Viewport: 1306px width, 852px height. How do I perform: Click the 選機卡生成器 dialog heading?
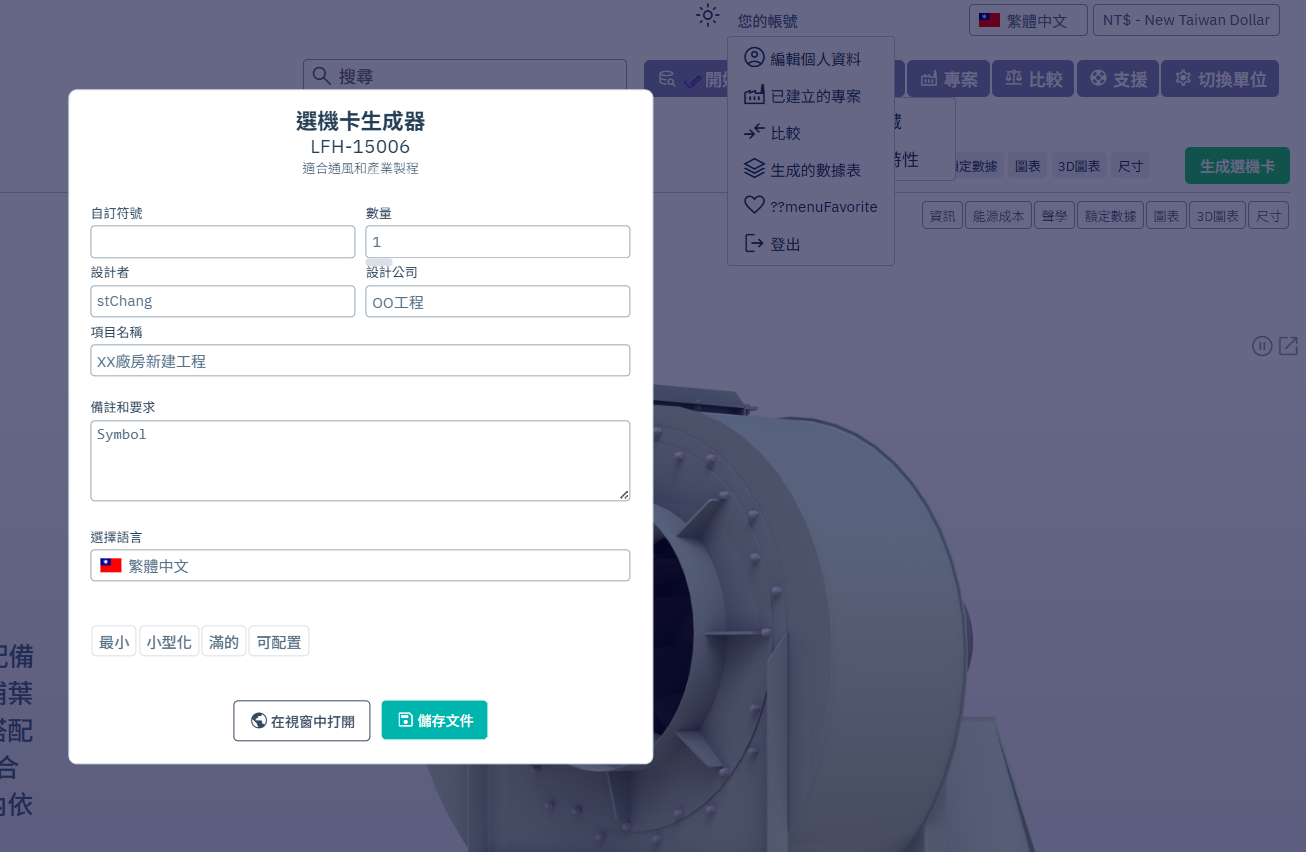tap(361, 121)
